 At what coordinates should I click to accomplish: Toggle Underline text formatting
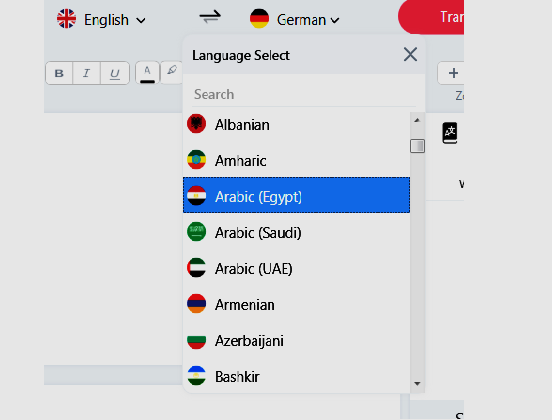coord(115,73)
